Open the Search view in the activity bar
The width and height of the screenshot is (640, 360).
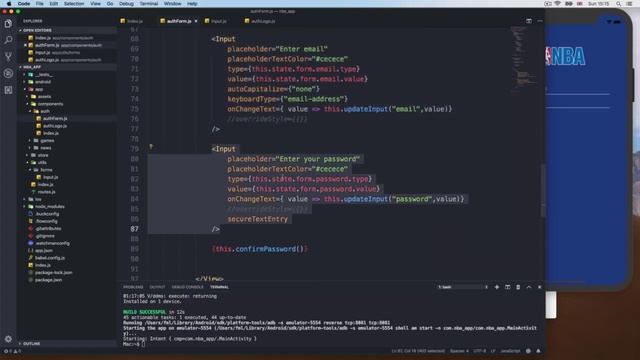coord(8,40)
